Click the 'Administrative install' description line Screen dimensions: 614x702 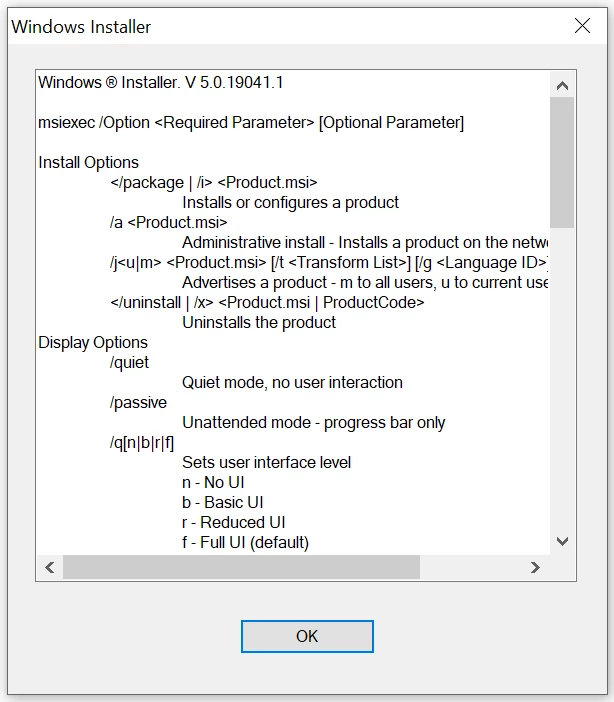[365, 242]
